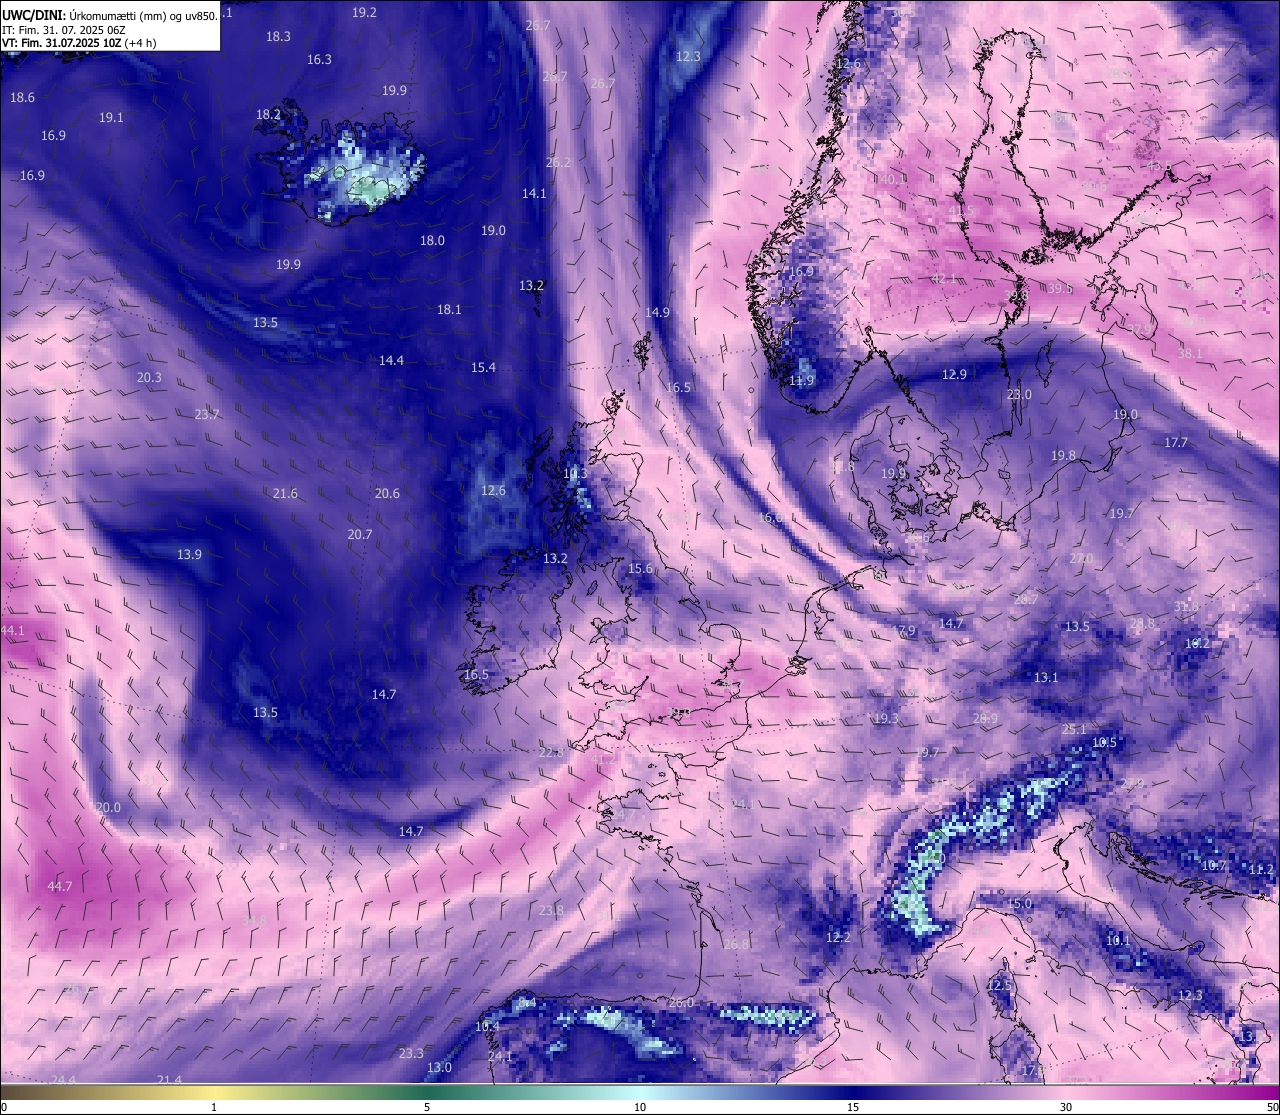
Task: Click the 18.1 map value
Action: [449, 309]
